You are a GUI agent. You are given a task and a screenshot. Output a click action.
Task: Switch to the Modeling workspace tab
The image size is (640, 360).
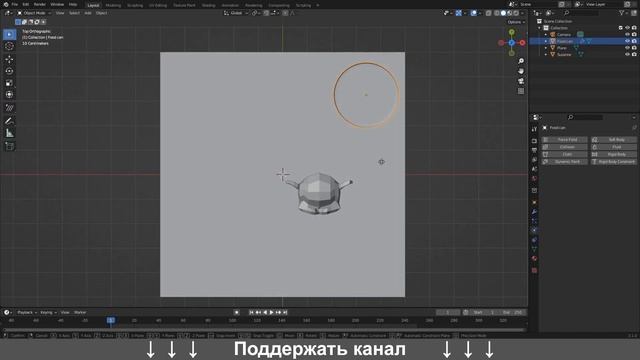(x=113, y=5)
